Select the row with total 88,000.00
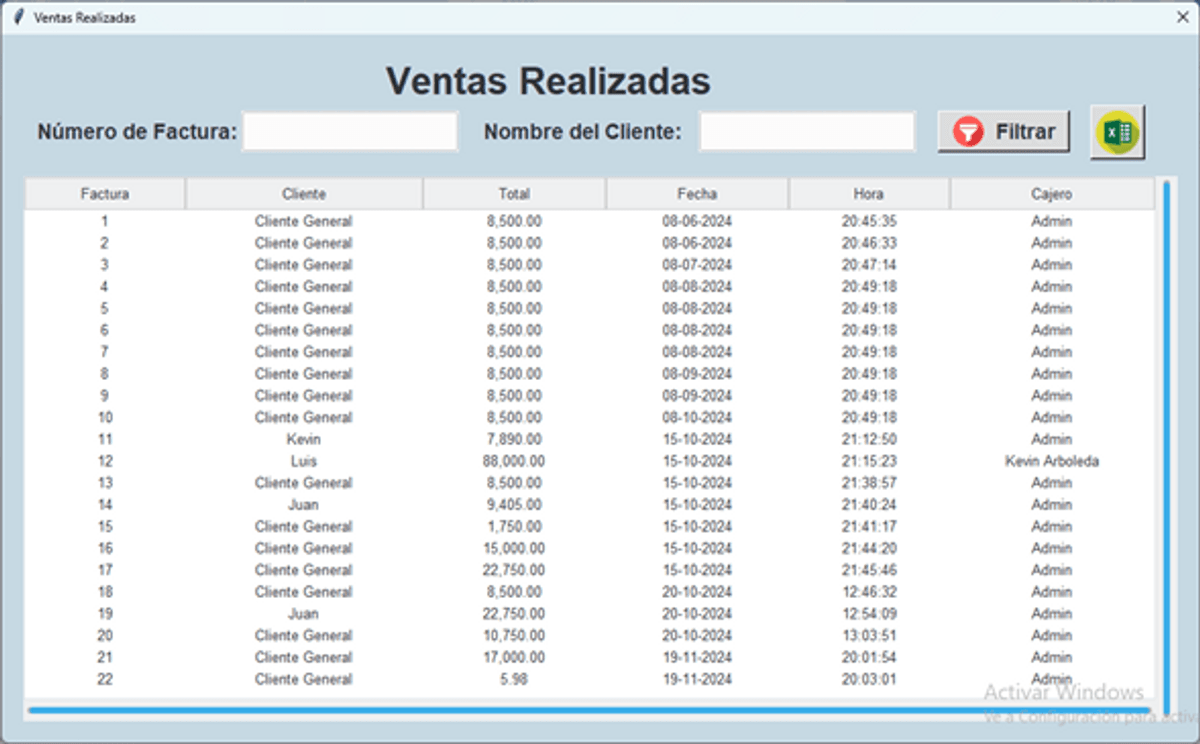Viewport: 1200px width, 744px height. tap(514, 461)
